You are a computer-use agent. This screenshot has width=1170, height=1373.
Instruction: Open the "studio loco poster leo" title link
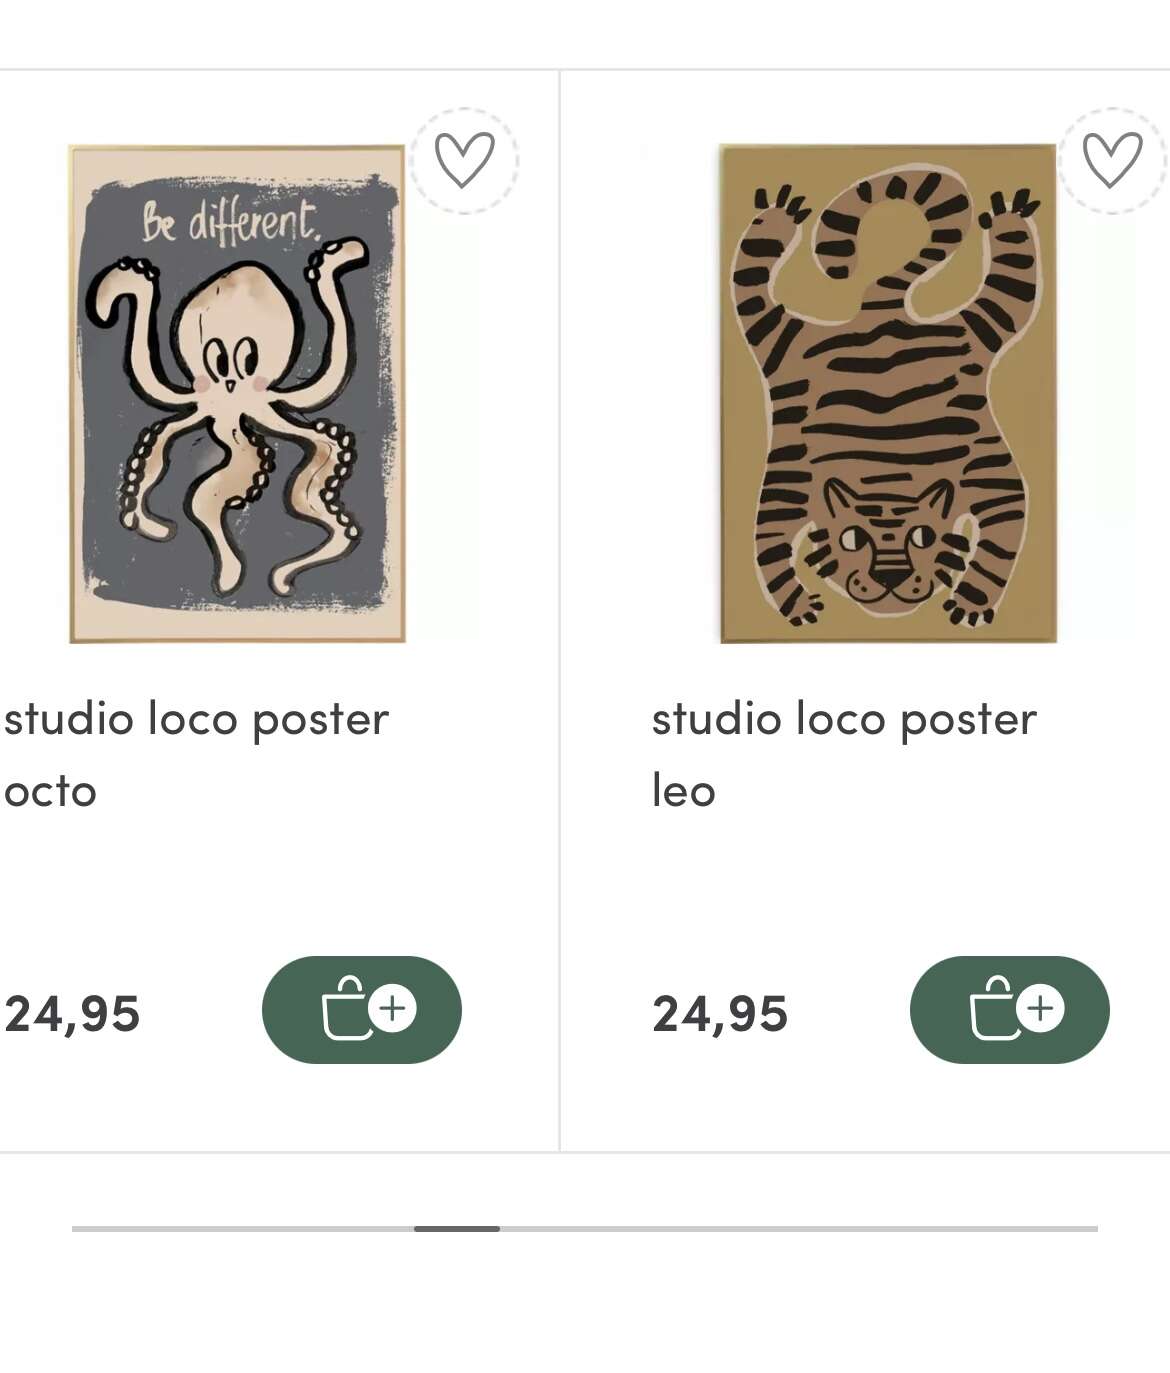(844, 720)
